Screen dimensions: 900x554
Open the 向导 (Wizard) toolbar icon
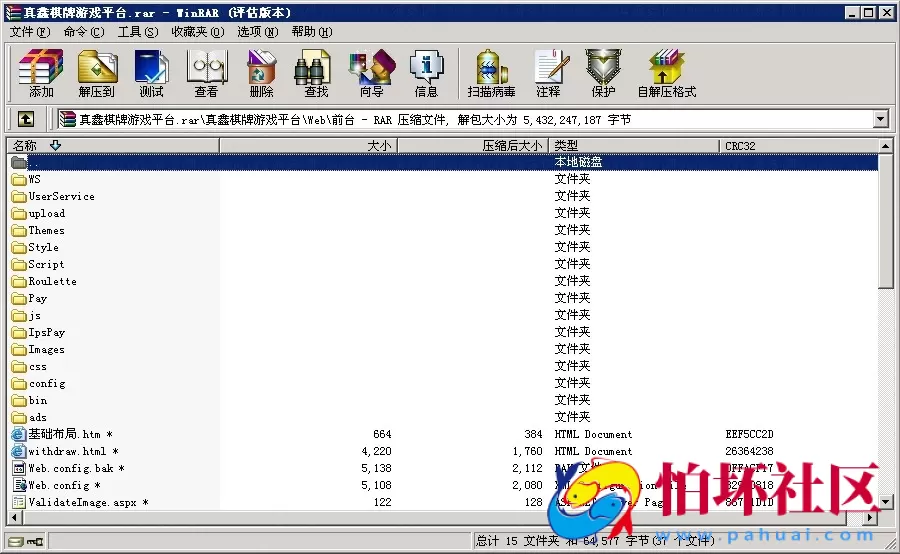click(x=372, y=73)
